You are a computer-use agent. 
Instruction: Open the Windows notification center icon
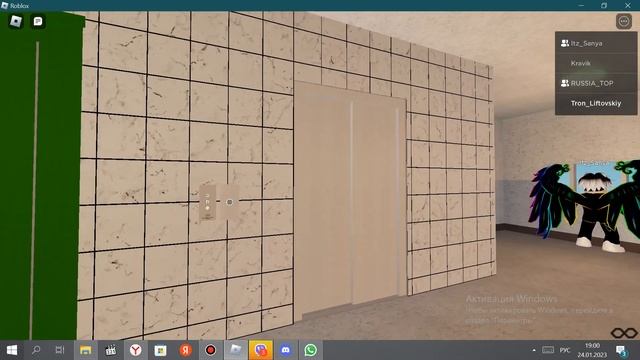pyautogui.click(x=621, y=350)
